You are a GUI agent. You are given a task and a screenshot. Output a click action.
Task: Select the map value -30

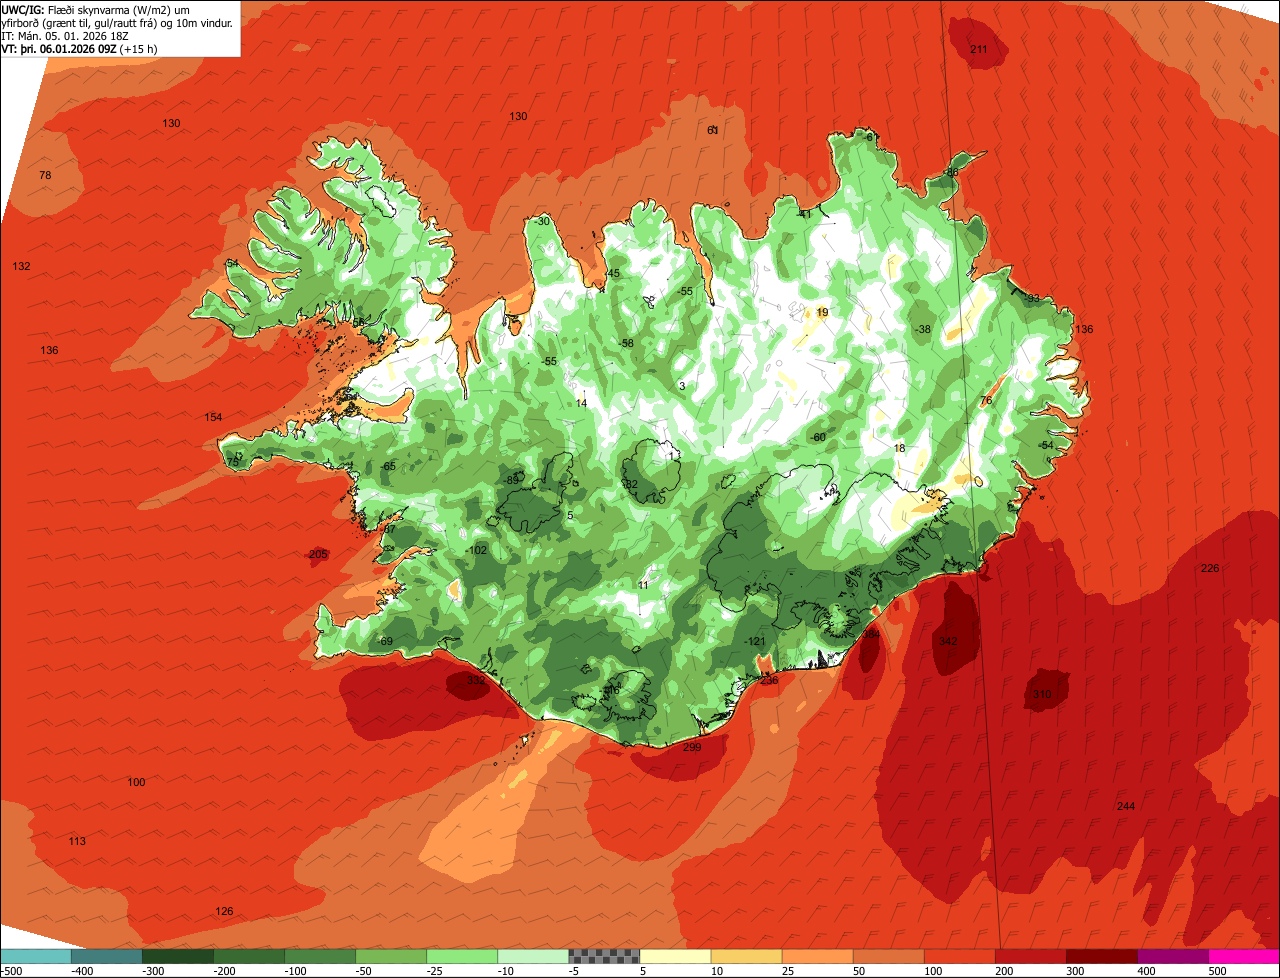(x=543, y=221)
